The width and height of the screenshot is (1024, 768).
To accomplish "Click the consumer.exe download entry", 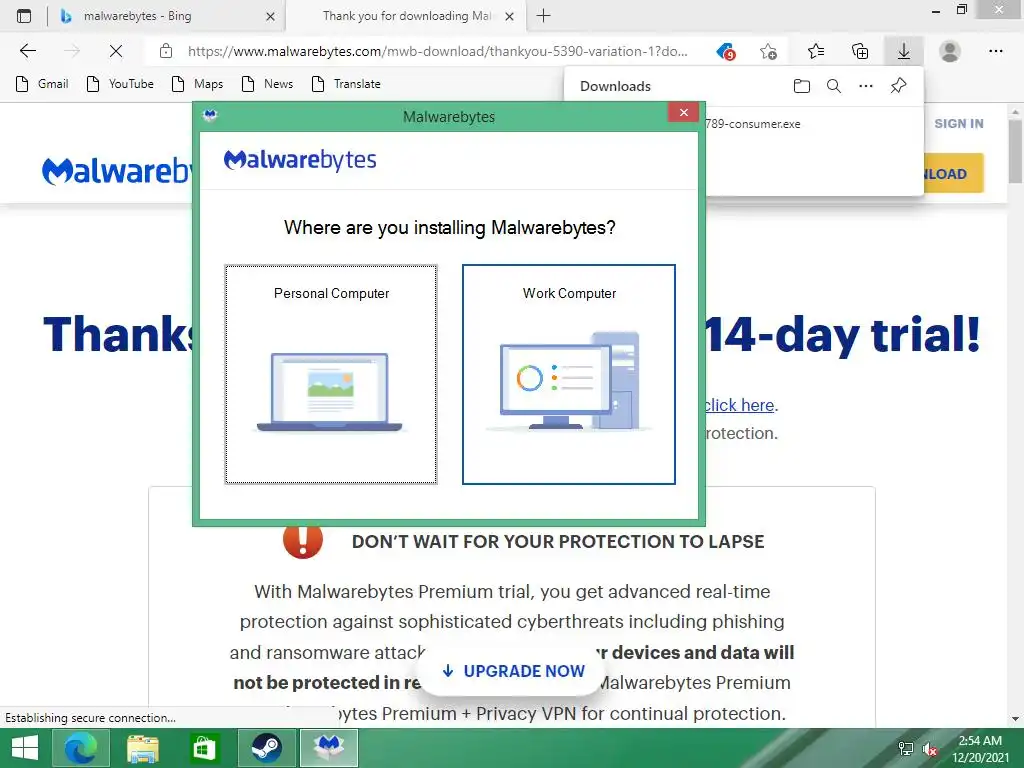I will pos(752,124).
